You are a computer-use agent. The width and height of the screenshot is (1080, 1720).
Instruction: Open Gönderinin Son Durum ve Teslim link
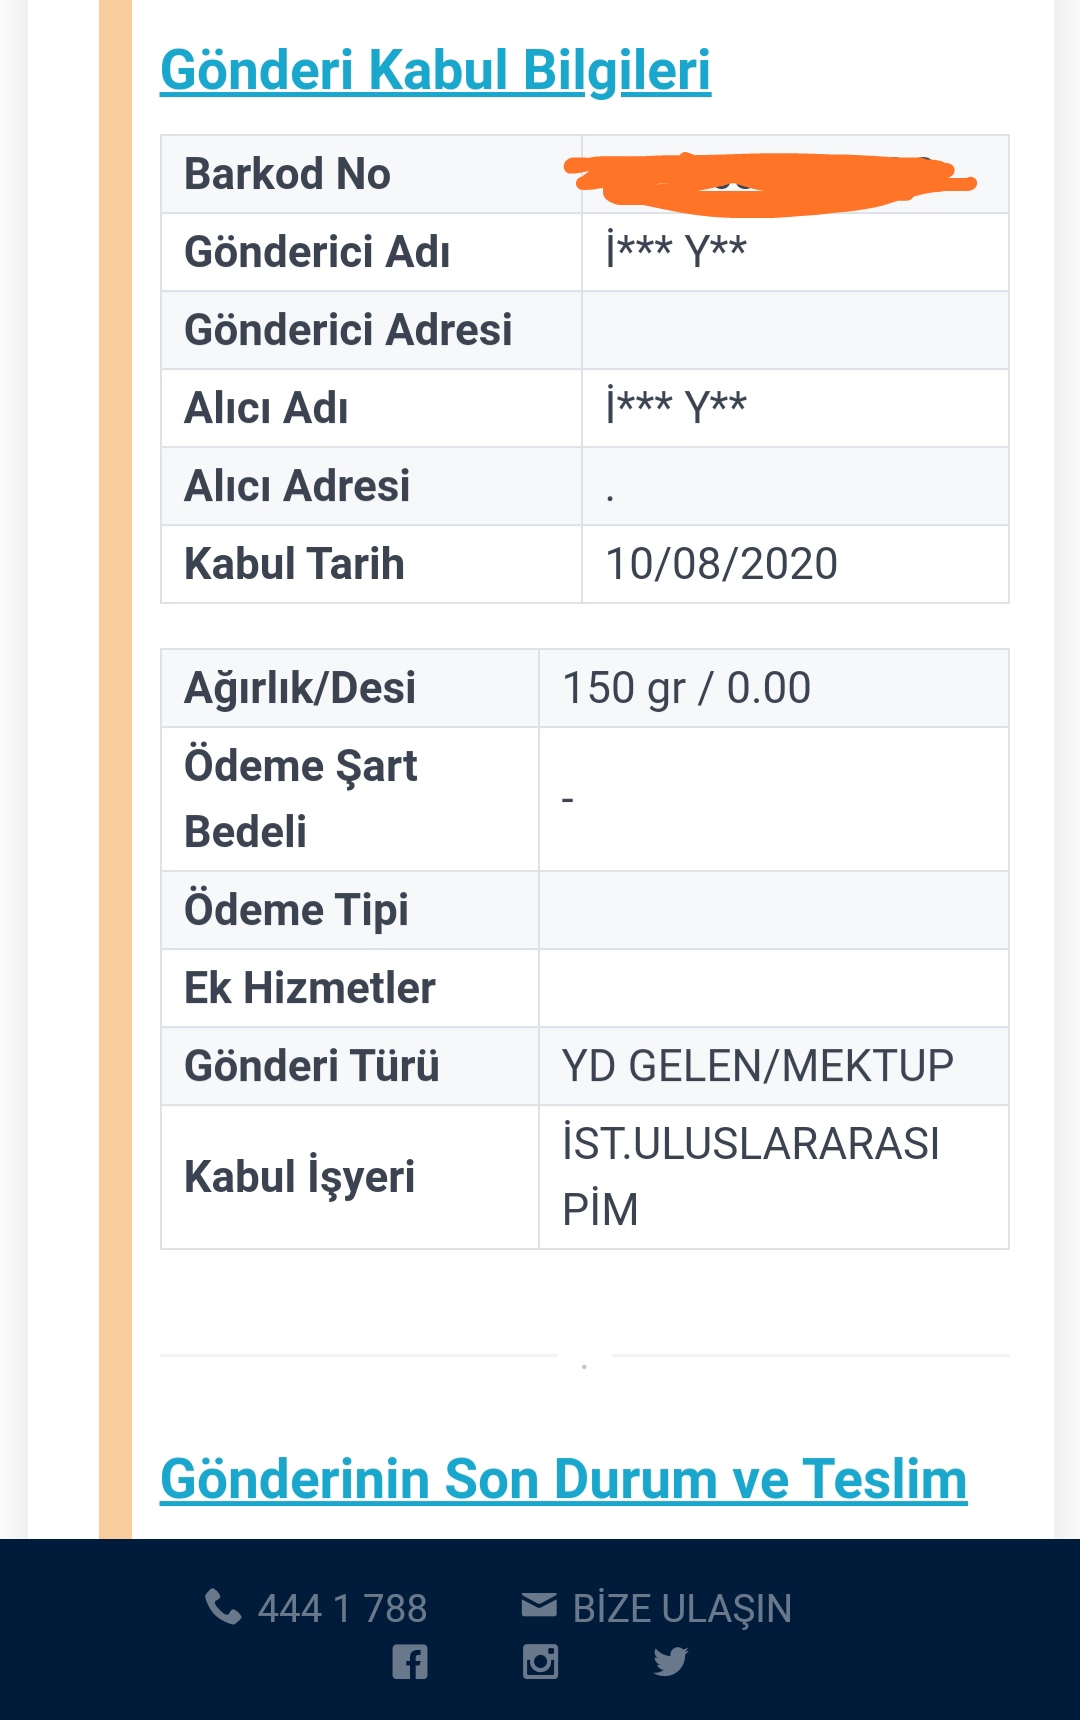[x=564, y=1479]
